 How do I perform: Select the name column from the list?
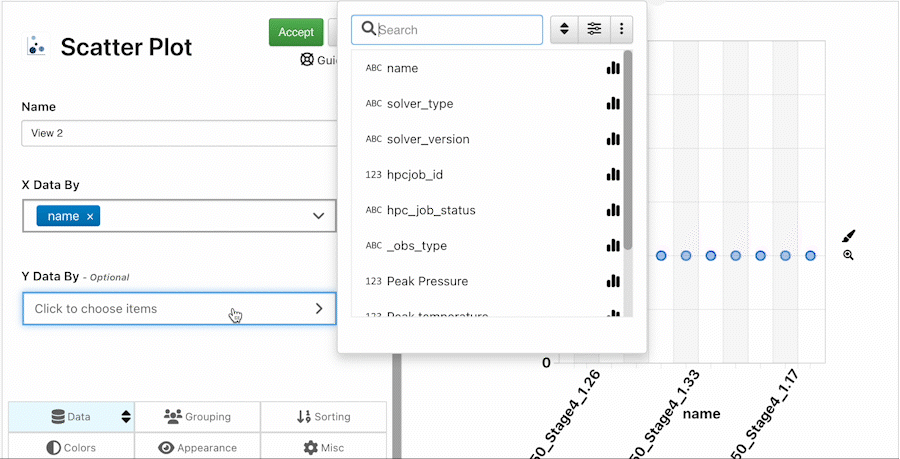tap(487, 68)
